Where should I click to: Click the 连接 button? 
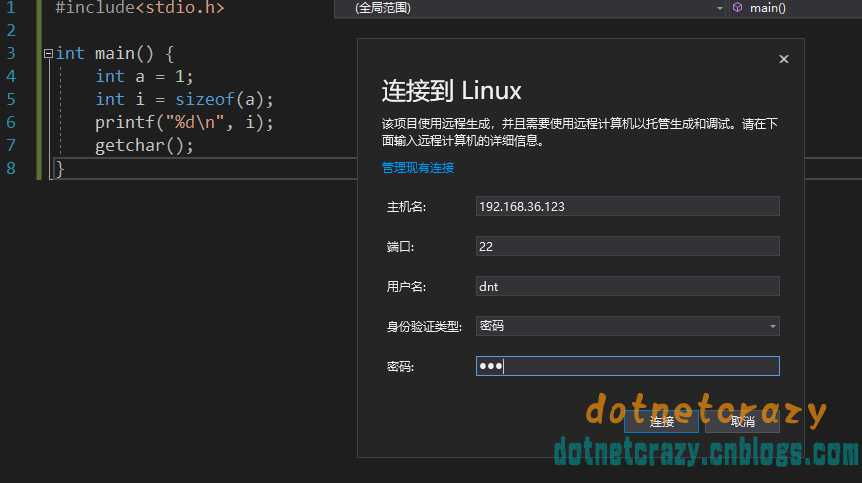tap(661, 421)
